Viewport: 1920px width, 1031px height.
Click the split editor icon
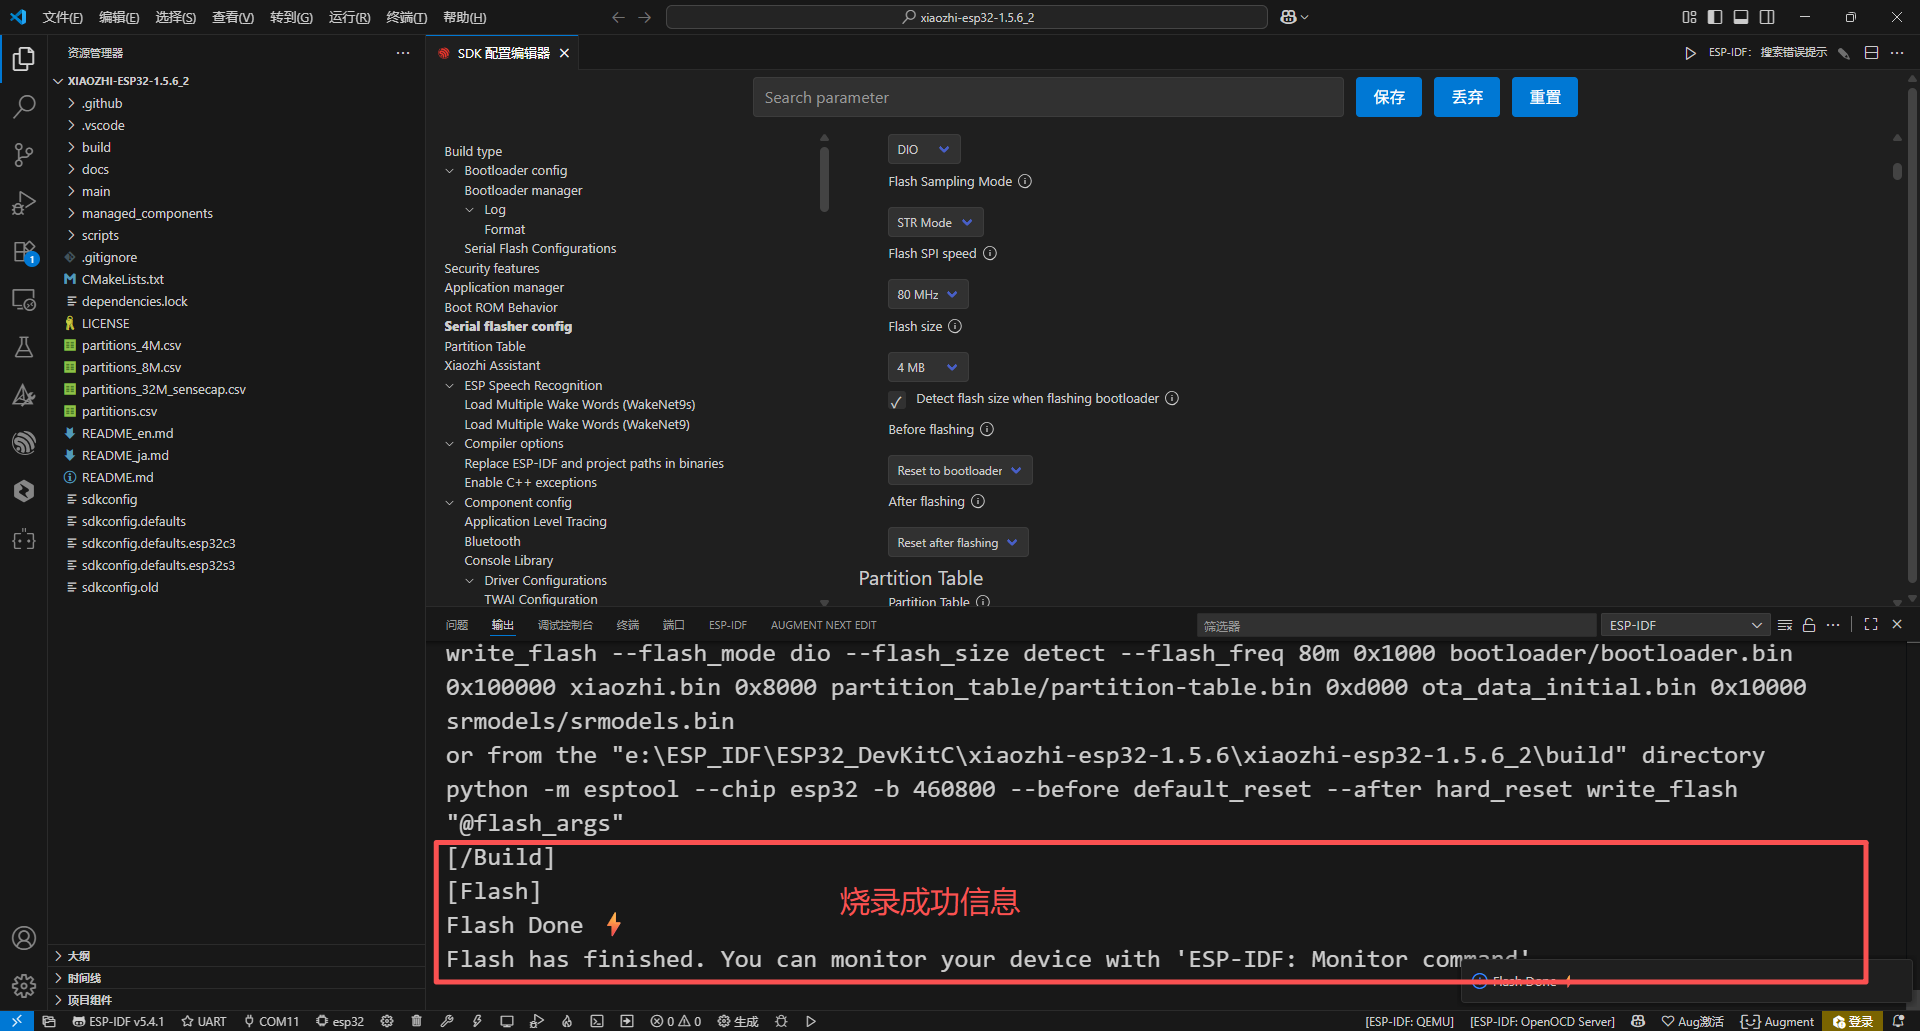click(x=1871, y=53)
